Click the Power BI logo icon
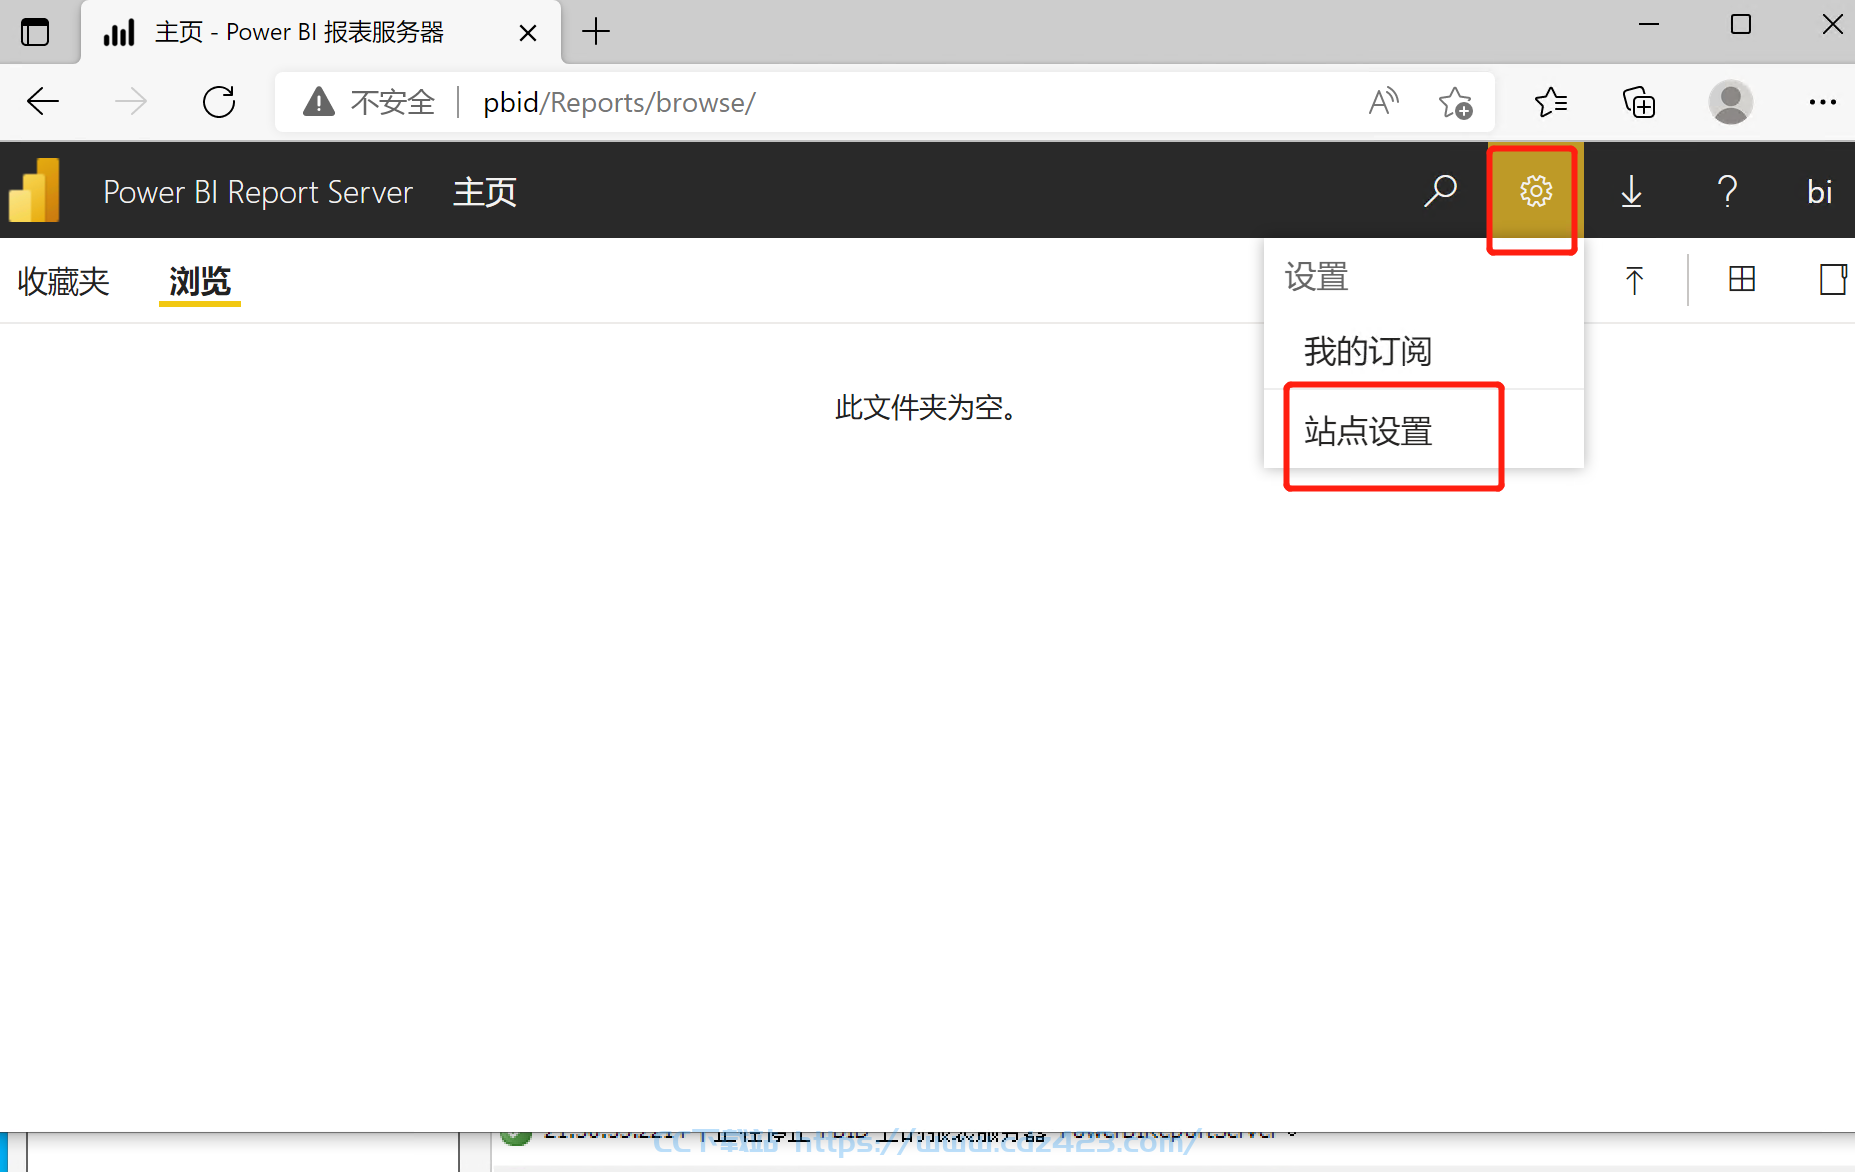Viewport: 1855px width, 1172px height. point(35,190)
